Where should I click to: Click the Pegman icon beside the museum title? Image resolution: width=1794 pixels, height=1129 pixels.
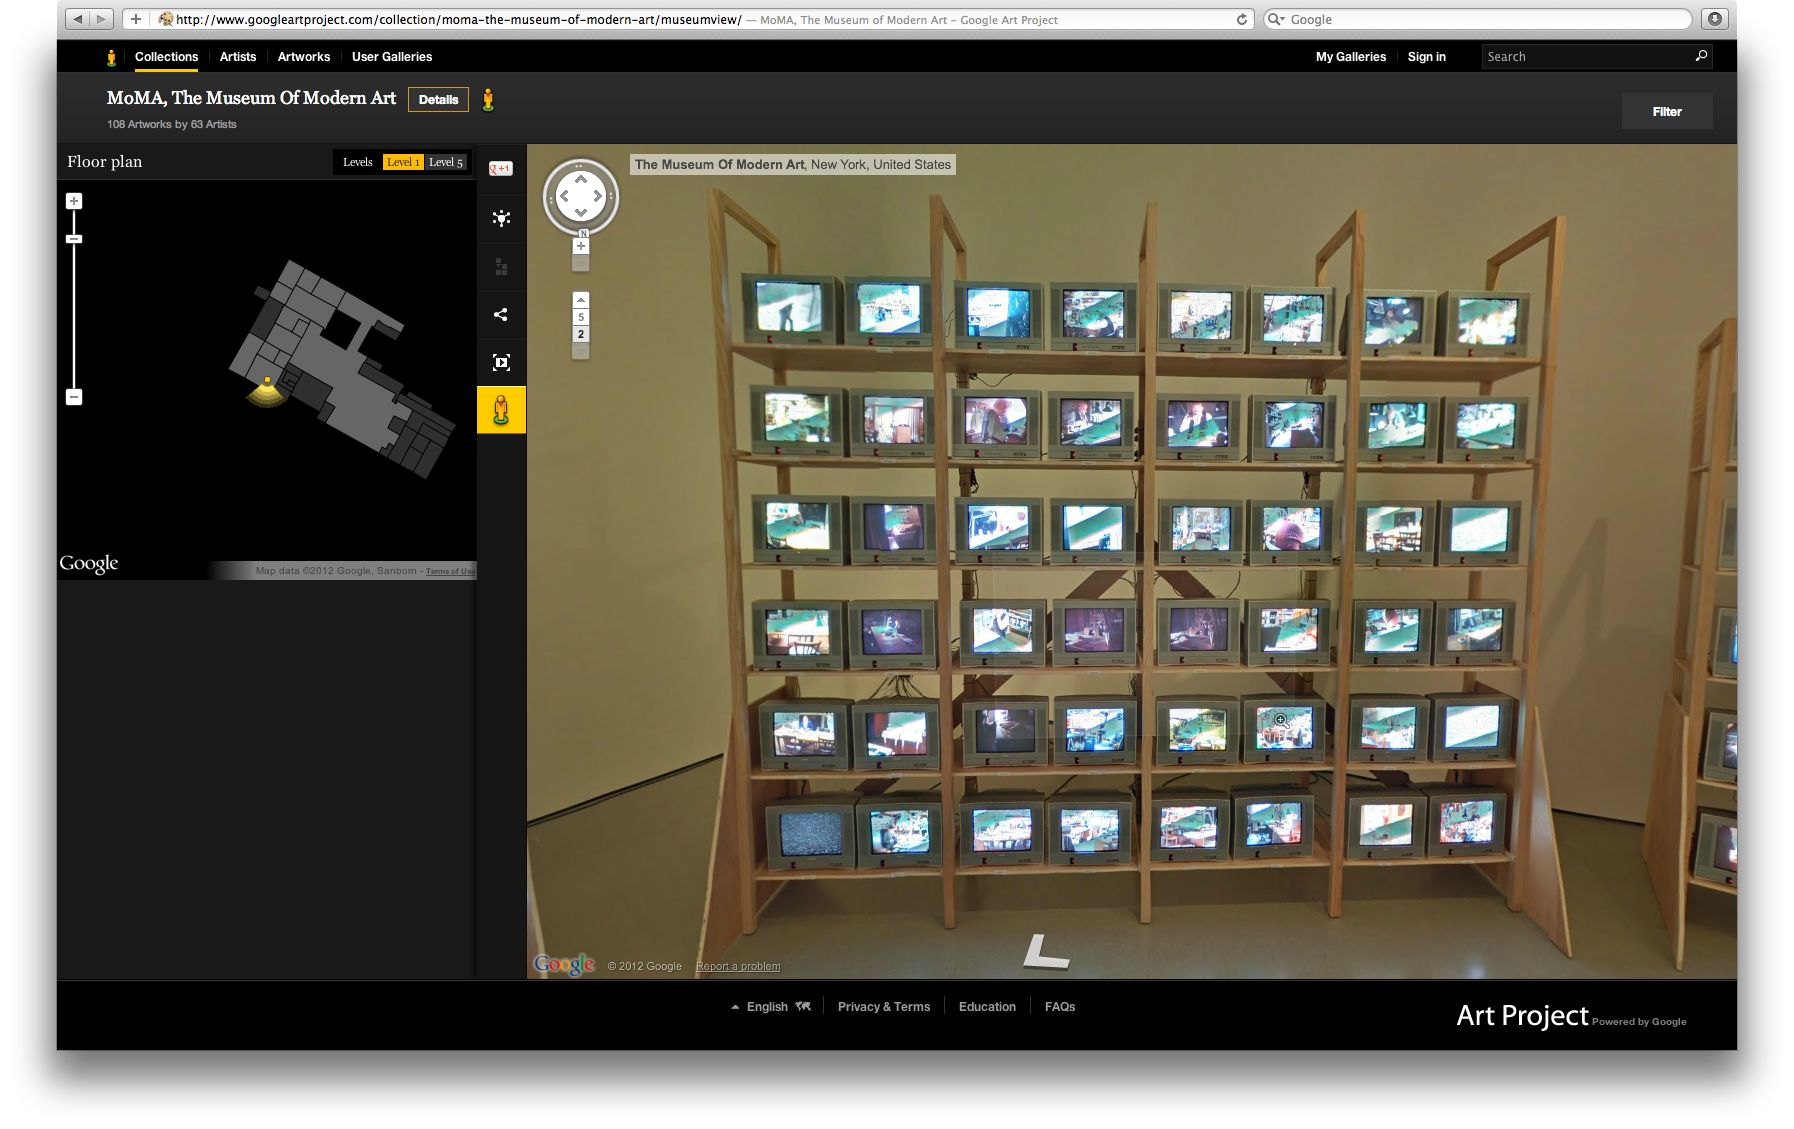[x=489, y=99]
